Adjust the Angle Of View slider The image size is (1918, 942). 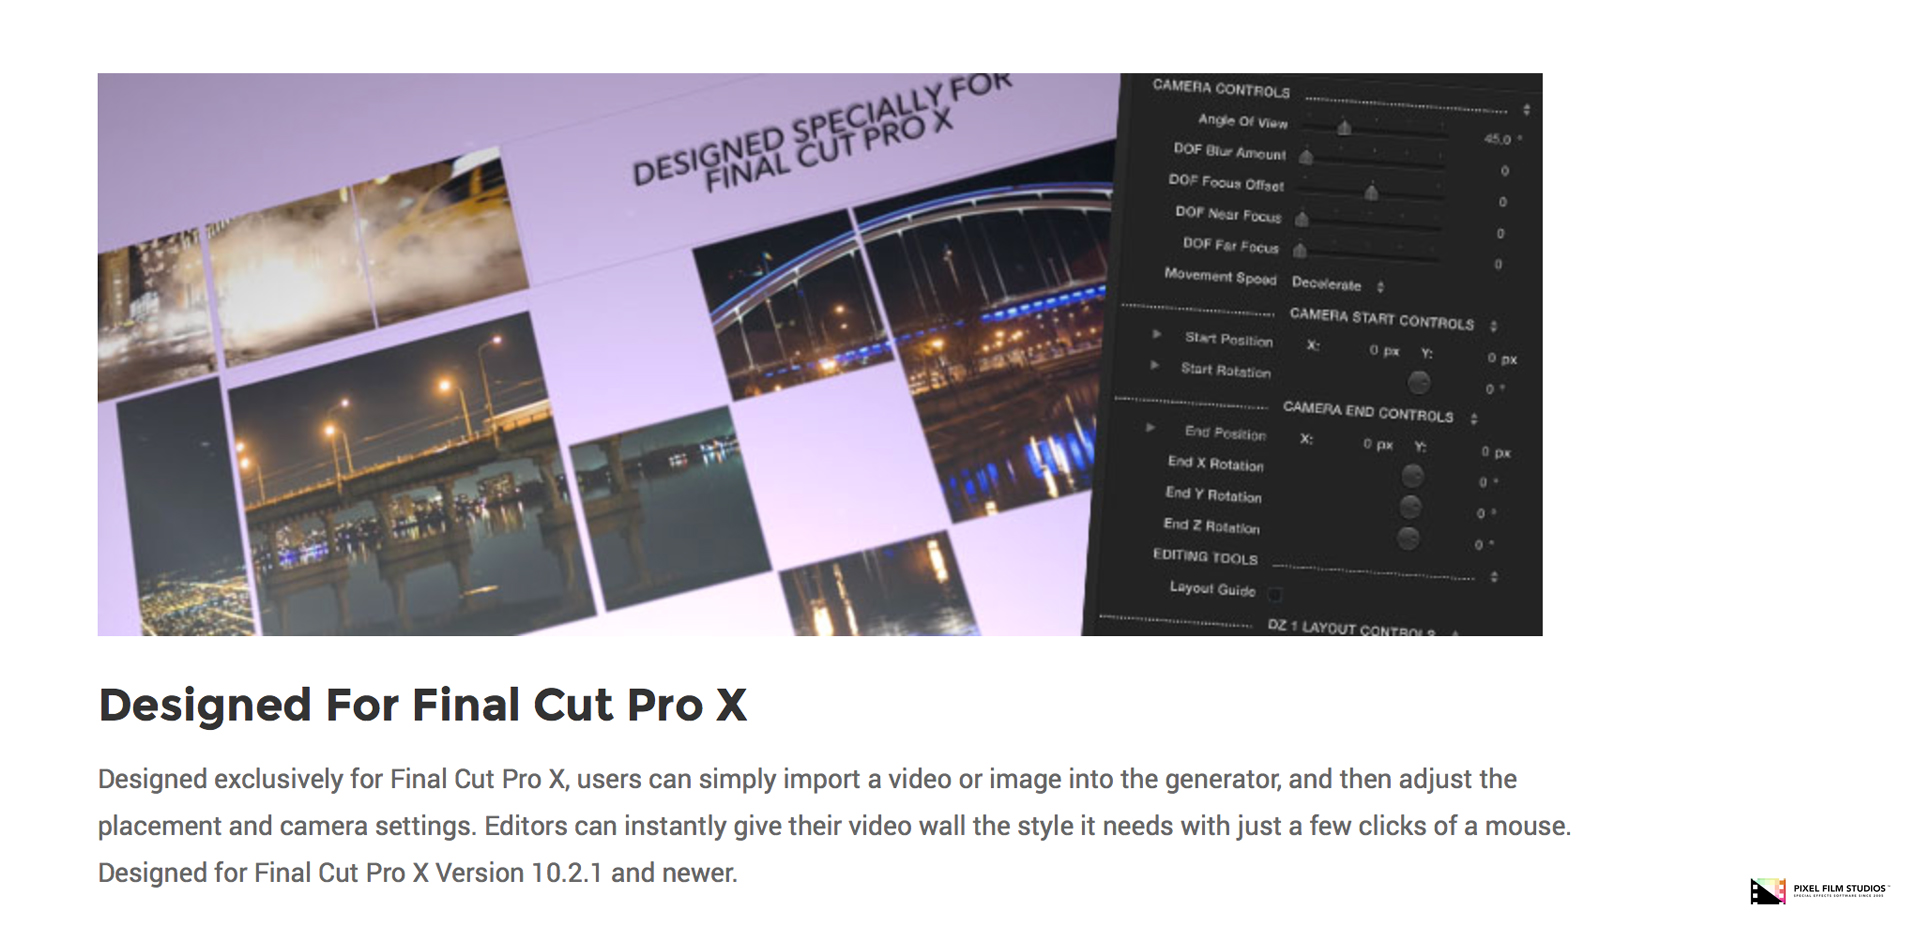click(1345, 127)
